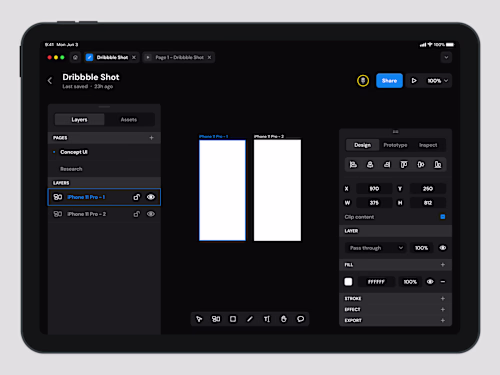Switch to the Prototype tab
The width and height of the screenshot is (500, 375).
tap(395, 145)
